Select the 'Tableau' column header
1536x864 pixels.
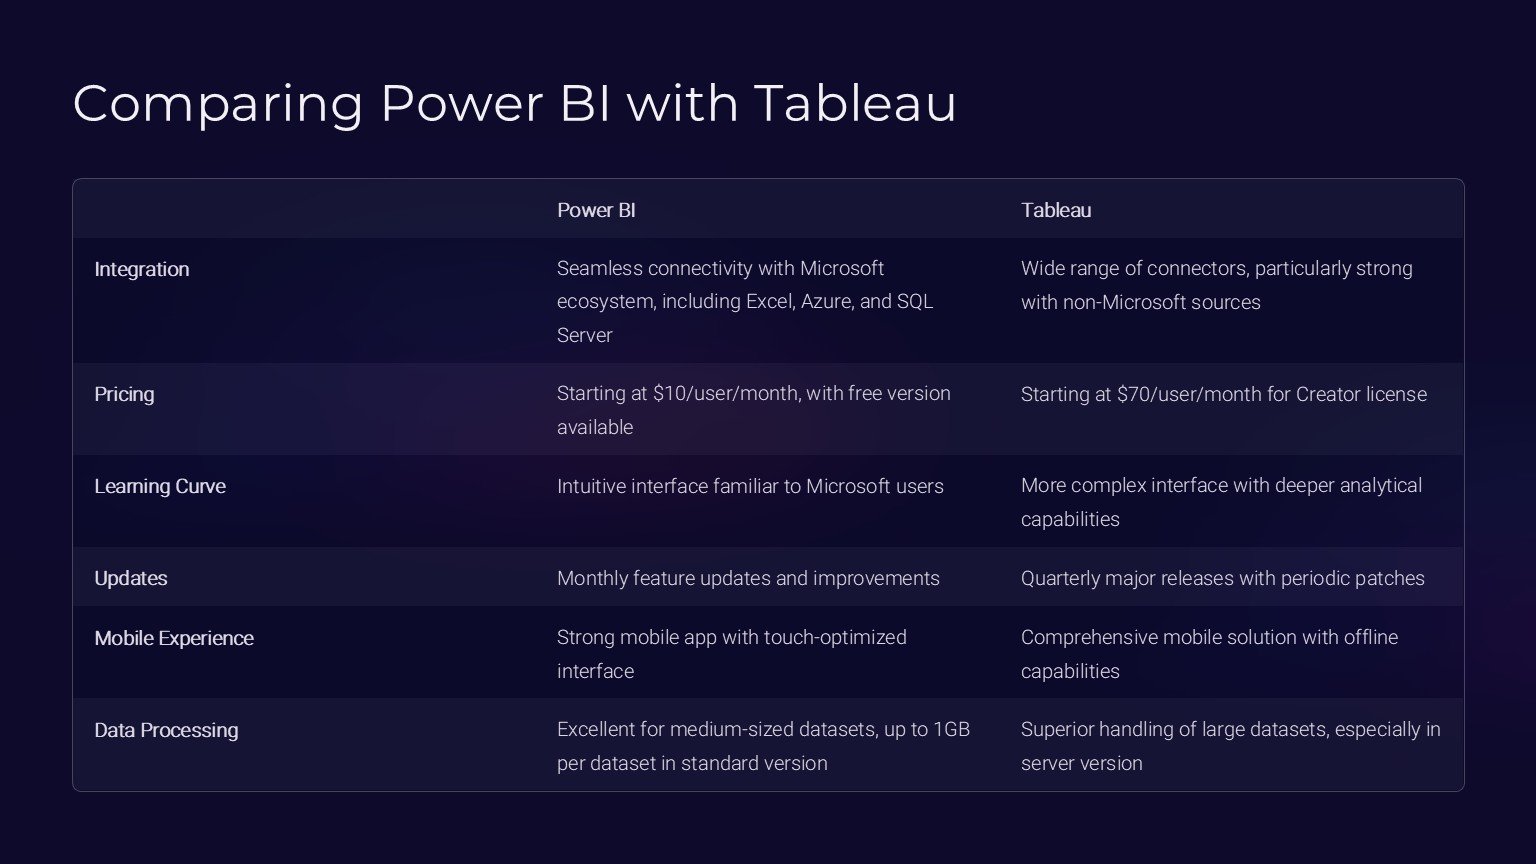[x=1056, y=210]
